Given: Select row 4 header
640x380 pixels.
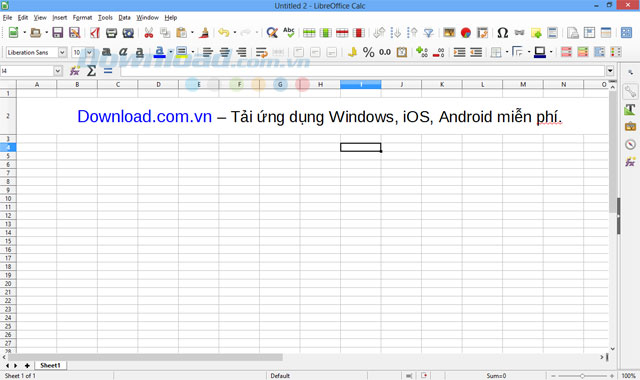Looking at the screenshot, I should coord(8,147).
